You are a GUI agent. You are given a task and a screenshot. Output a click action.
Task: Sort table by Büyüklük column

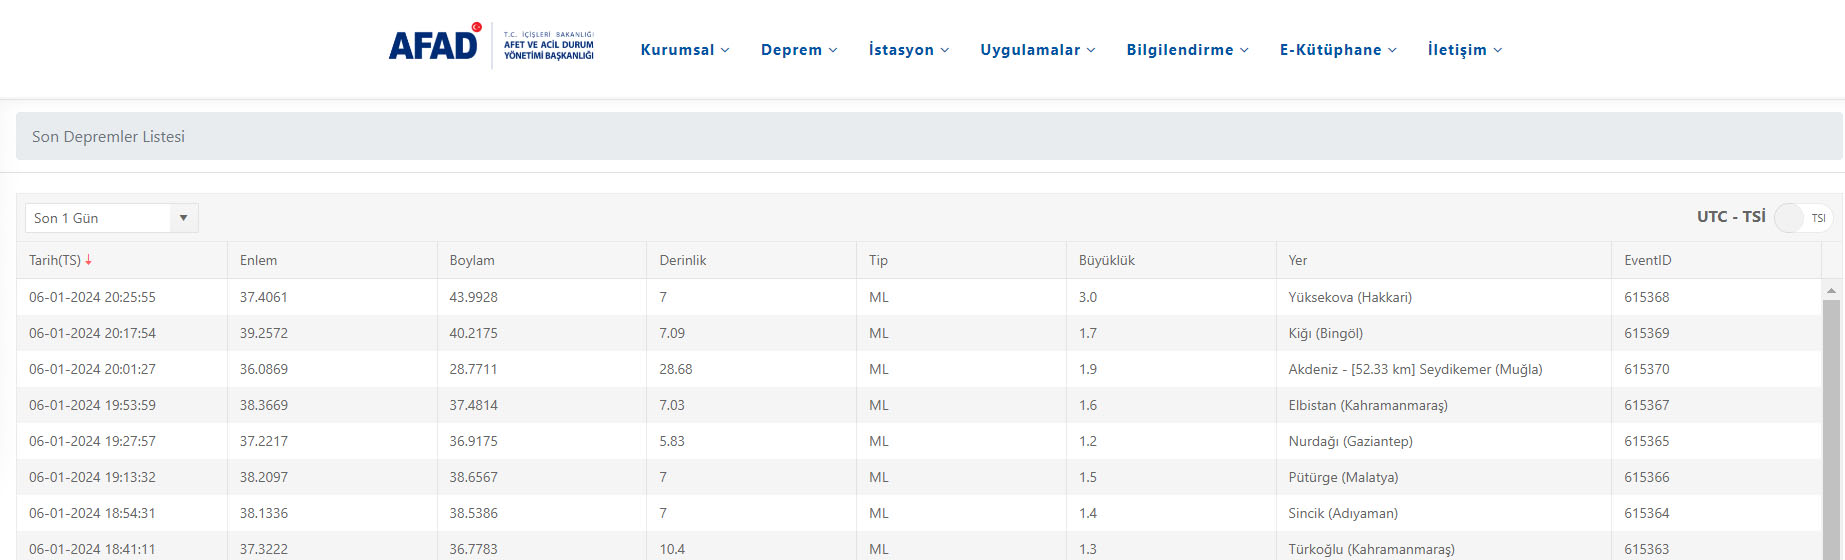[x=1106, y=260]
